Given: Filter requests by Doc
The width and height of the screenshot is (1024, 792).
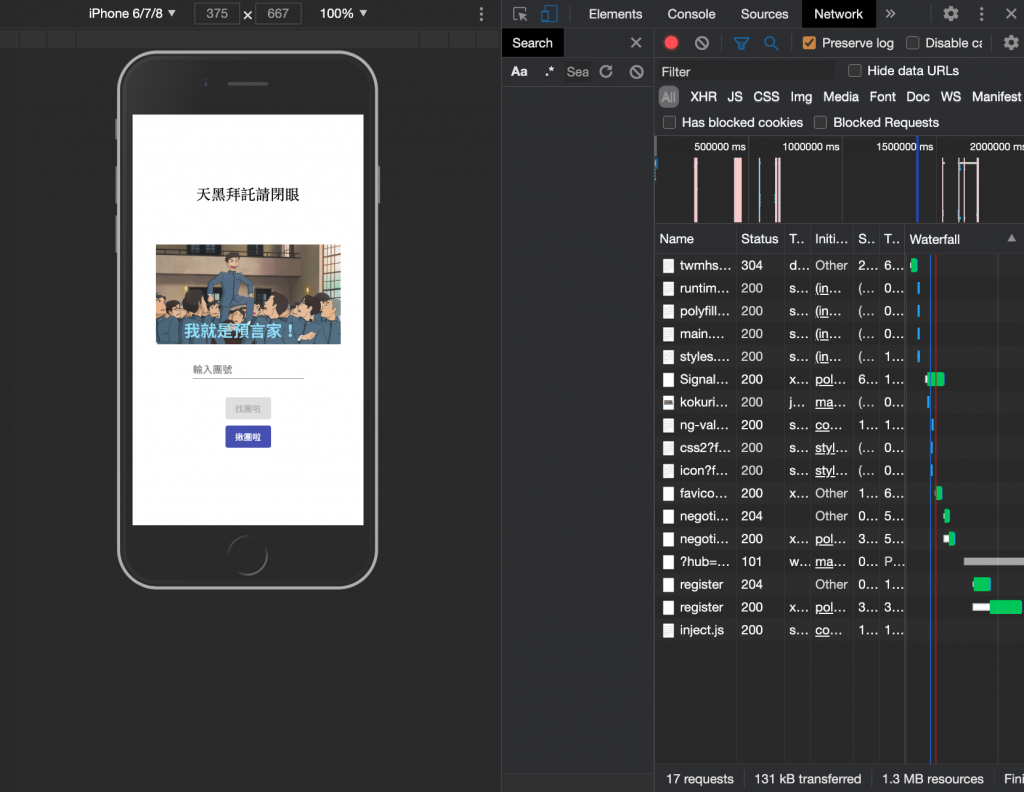Looking at the screenshot, I should (x=918, y=97).
